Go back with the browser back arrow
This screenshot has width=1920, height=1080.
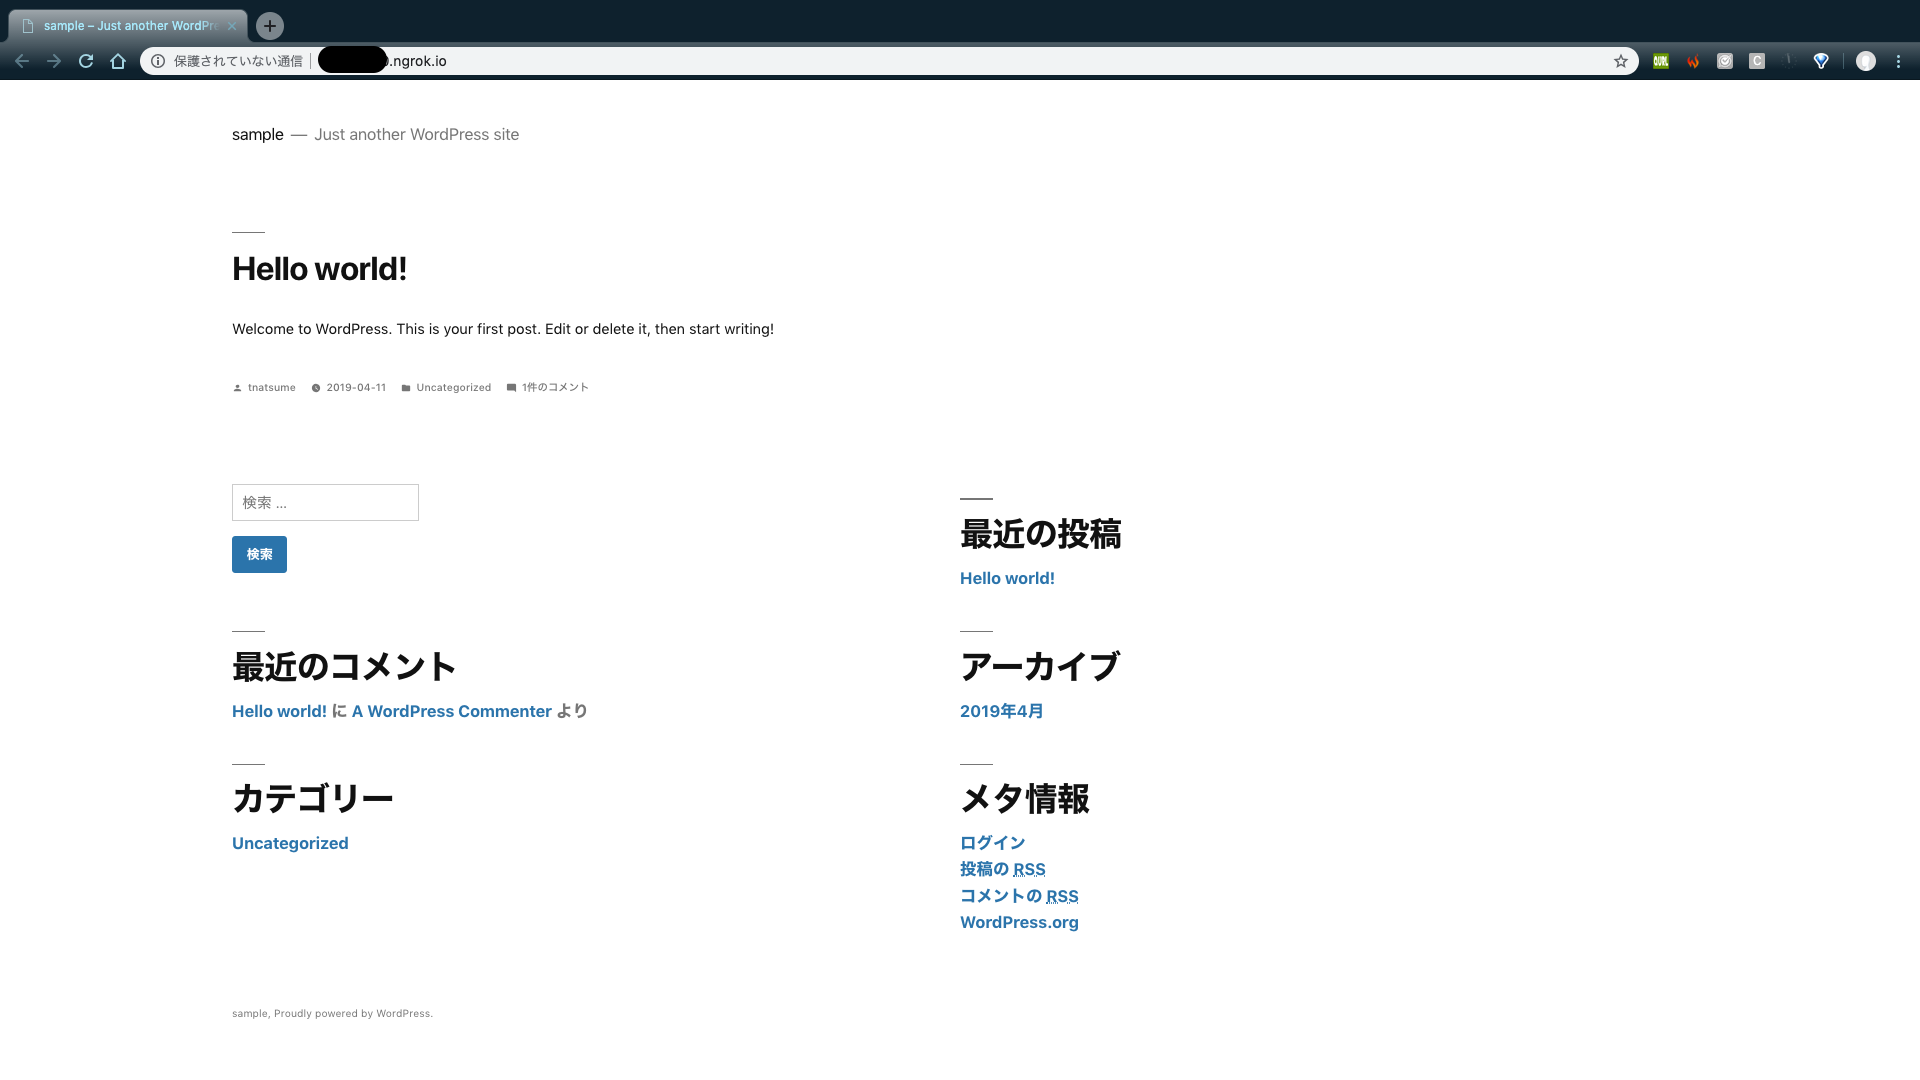[x=22, y=61]
